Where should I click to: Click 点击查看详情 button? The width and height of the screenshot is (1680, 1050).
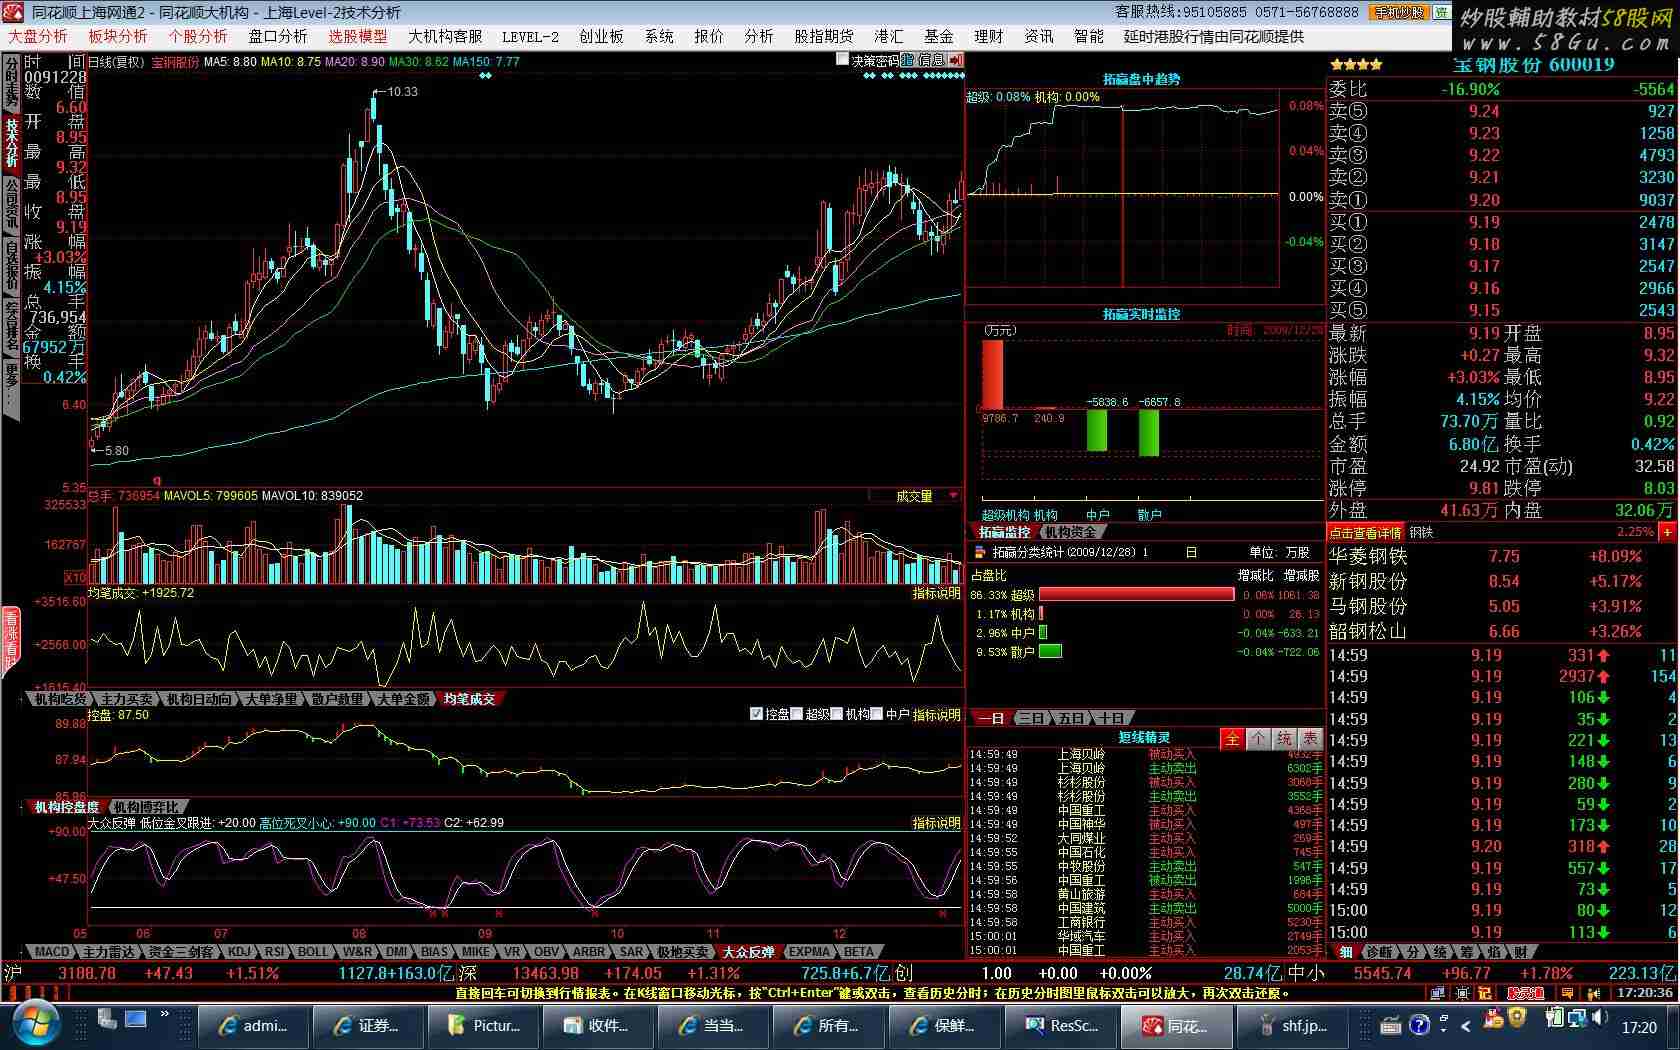click(x=1366, y=533)
